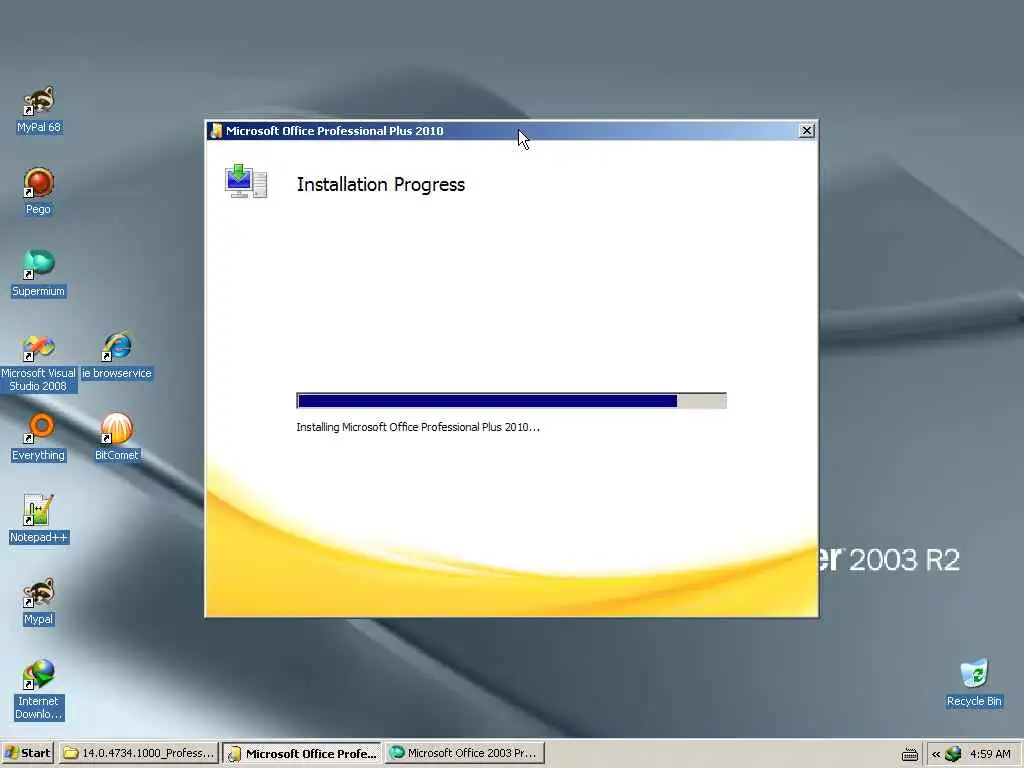
Task: Switch to the 14.0.4734.1000_Profess folder taskbar button
Action: 138,753
